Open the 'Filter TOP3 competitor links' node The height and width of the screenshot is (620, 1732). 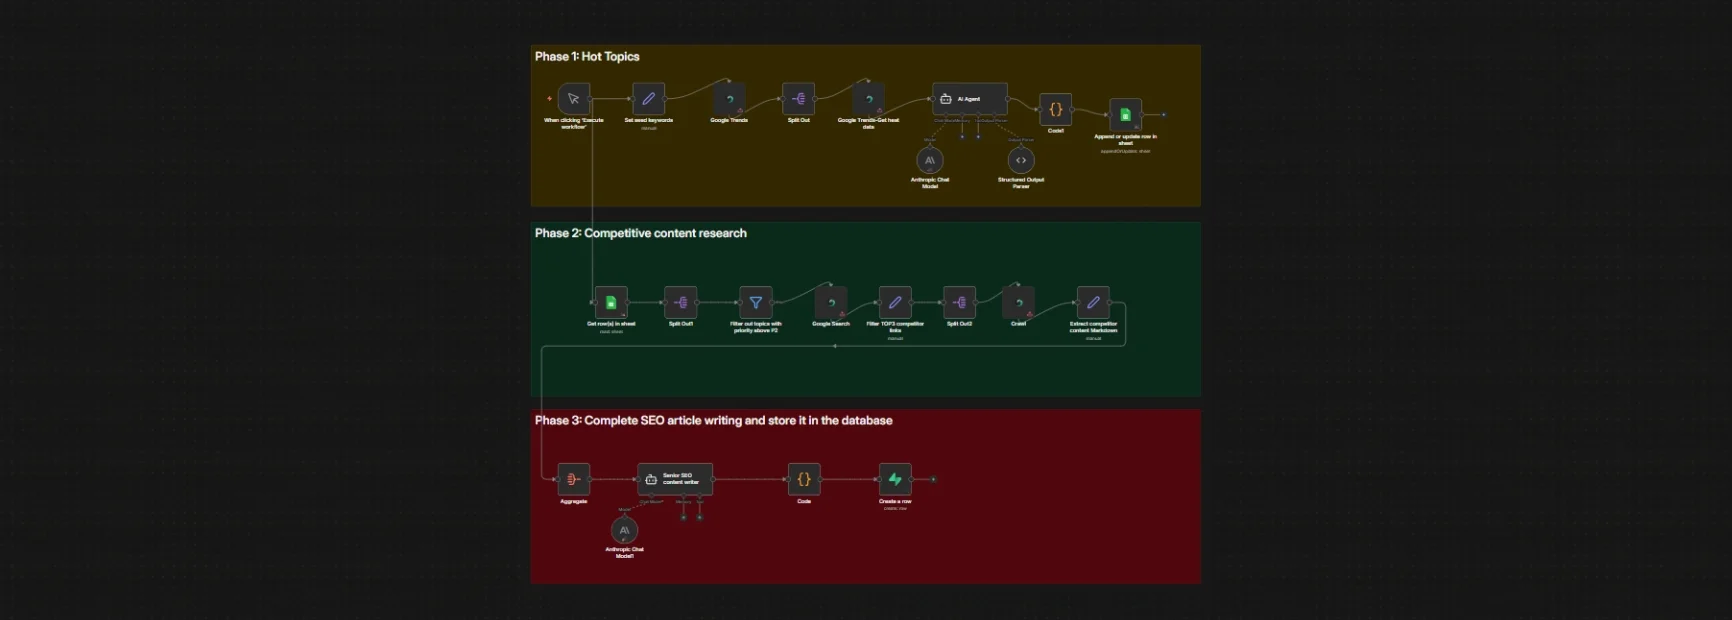tap(895, 302)
